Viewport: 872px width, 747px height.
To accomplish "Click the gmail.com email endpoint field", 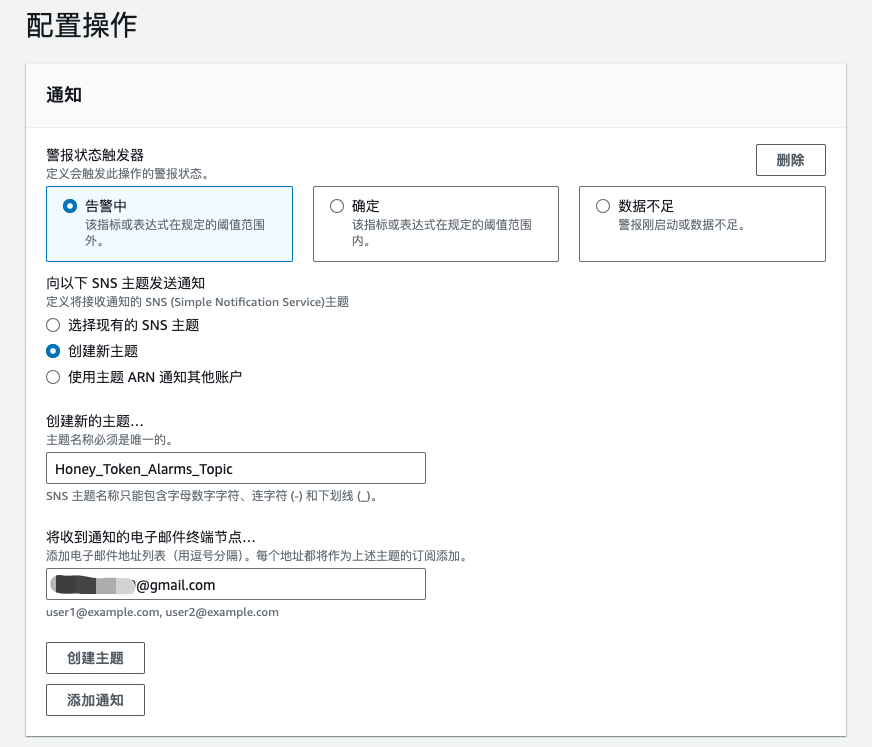I will (236, 584).
